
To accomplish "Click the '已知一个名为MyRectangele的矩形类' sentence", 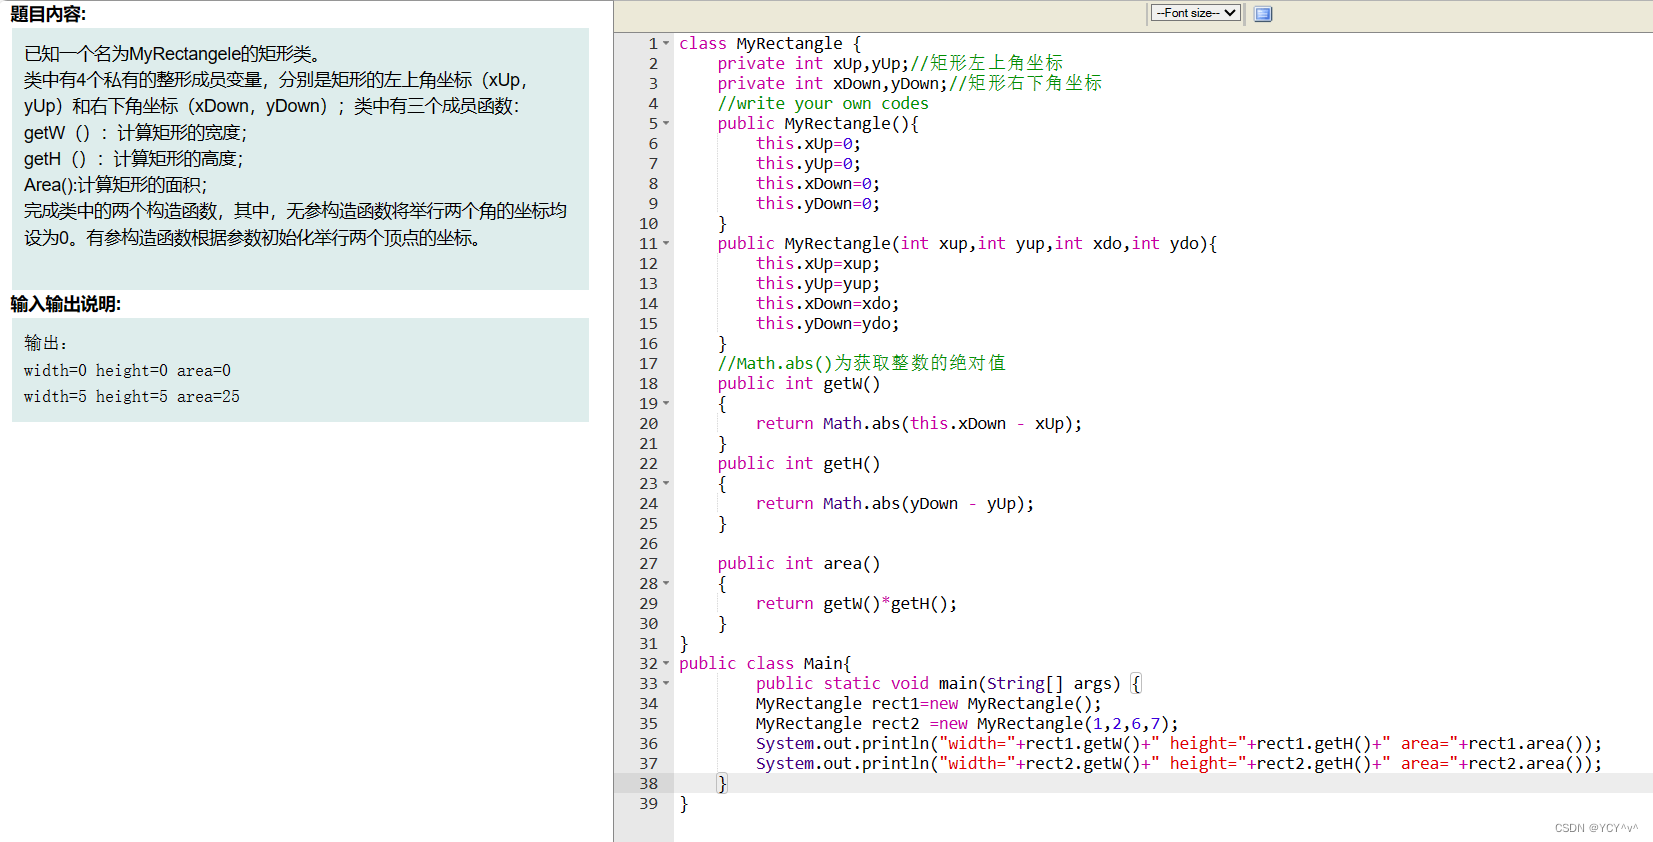I will coord(172,54).
